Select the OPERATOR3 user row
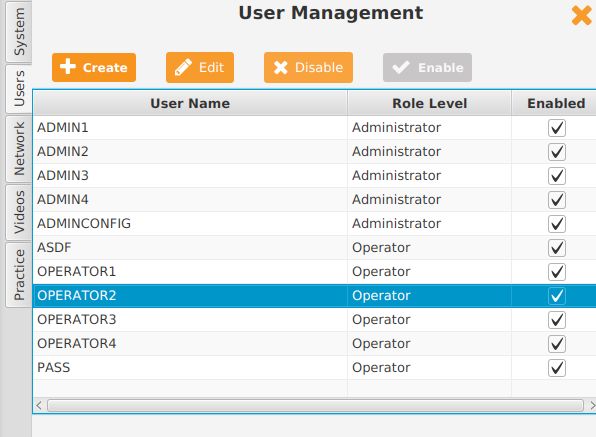 [x=315, y=320]
